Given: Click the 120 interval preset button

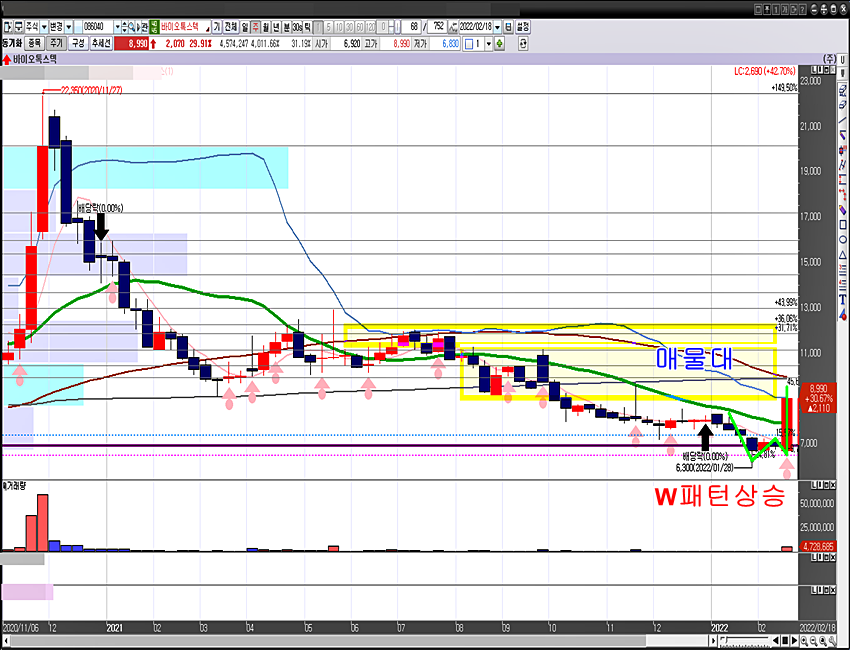Looking at the screenshot, I should [x=371, y=27].
